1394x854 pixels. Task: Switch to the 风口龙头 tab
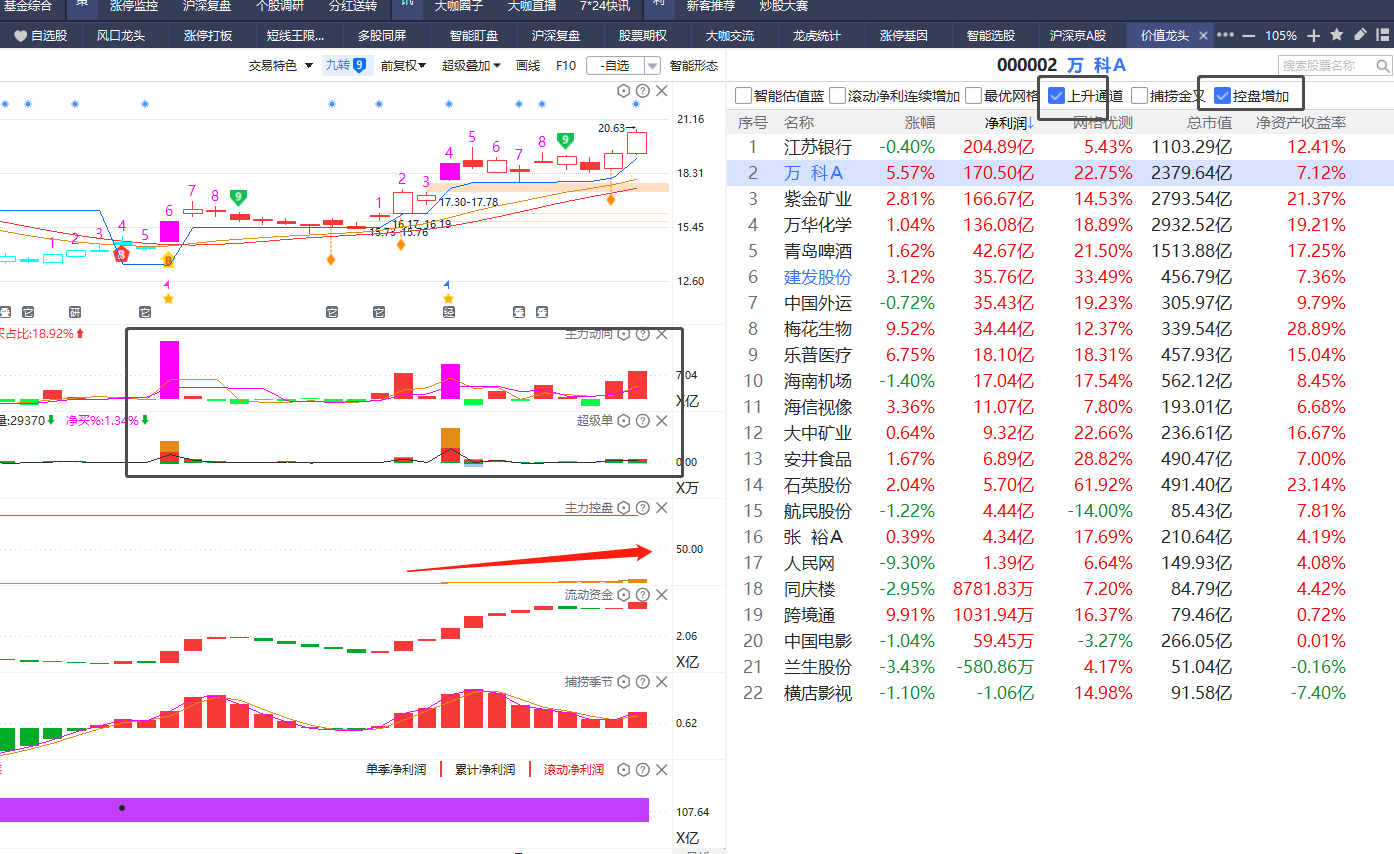(121, 35)
